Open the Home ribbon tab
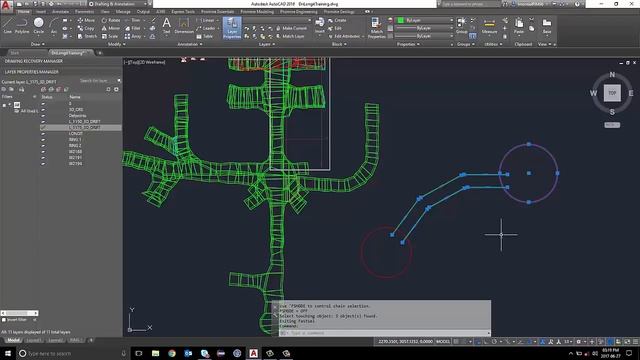 pyautogui.click(x=23, y=12)
